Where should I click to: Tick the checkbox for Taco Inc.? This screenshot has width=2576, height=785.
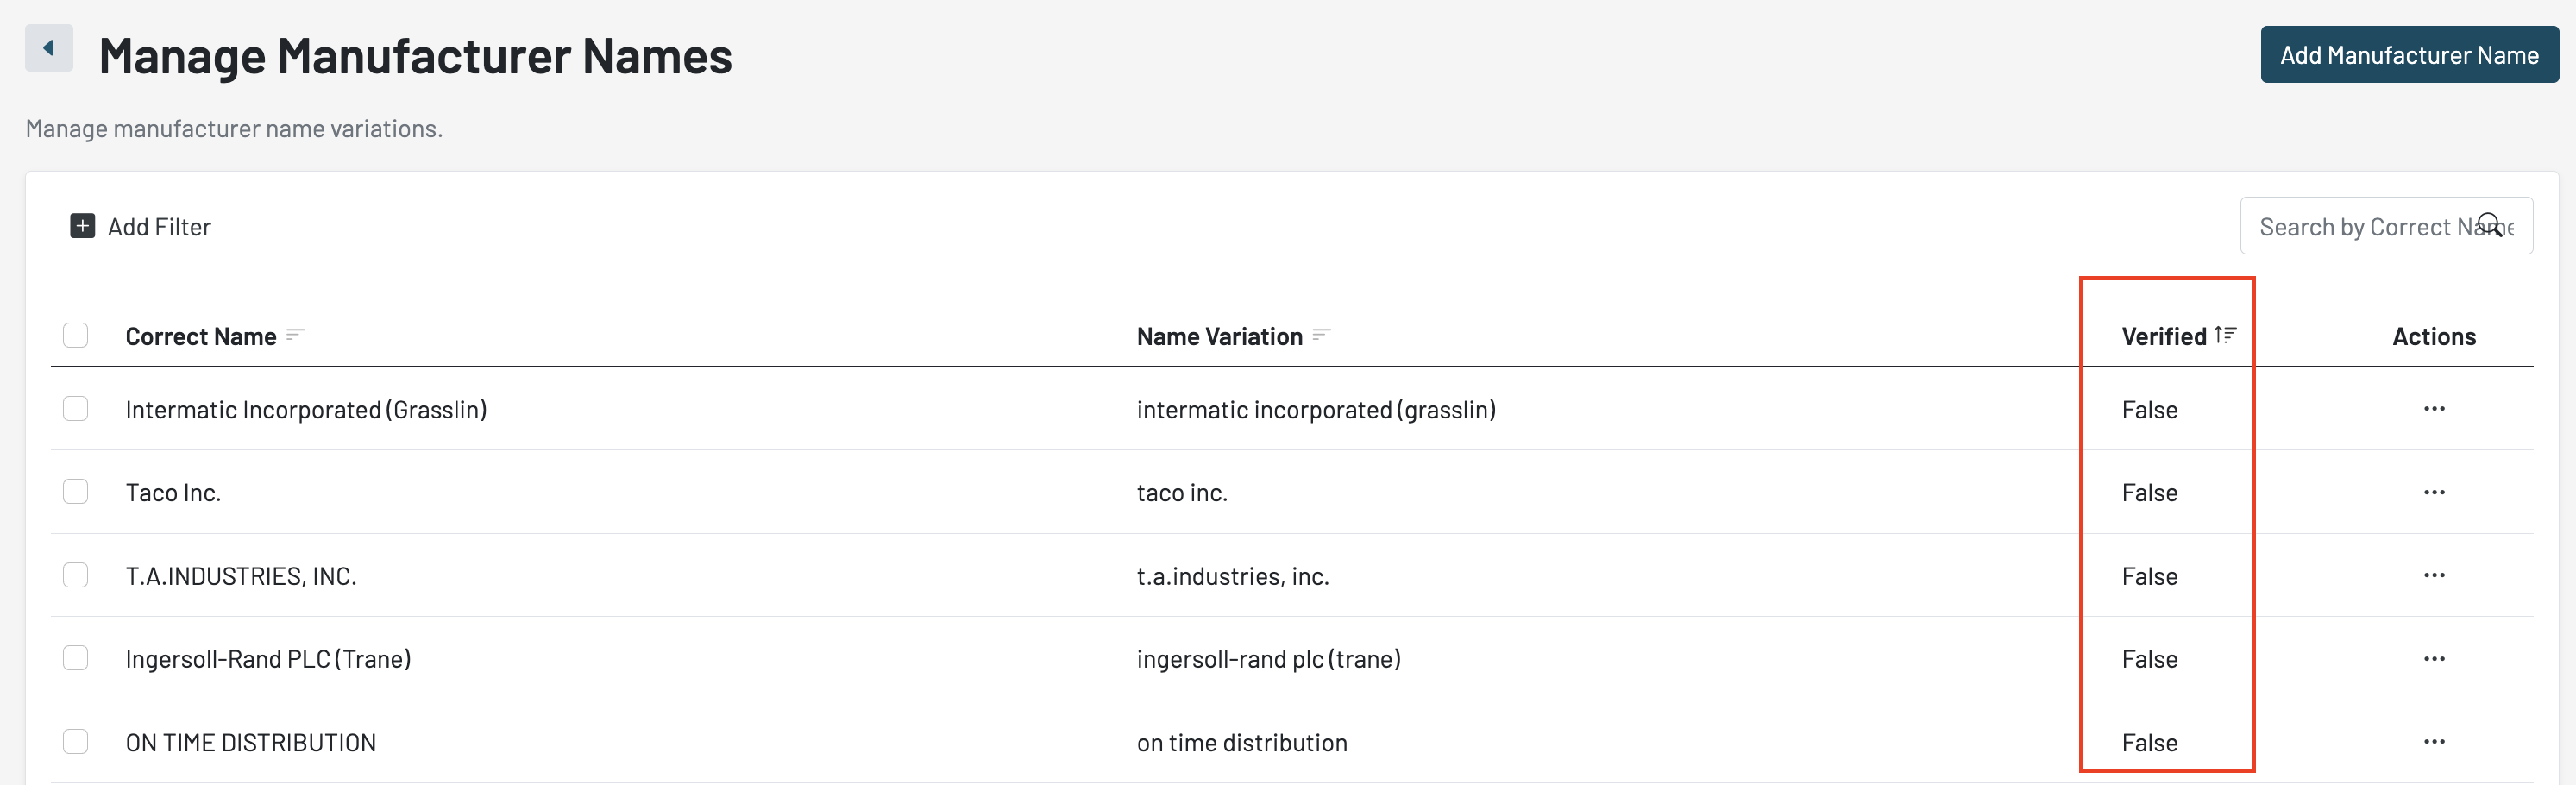75,492
